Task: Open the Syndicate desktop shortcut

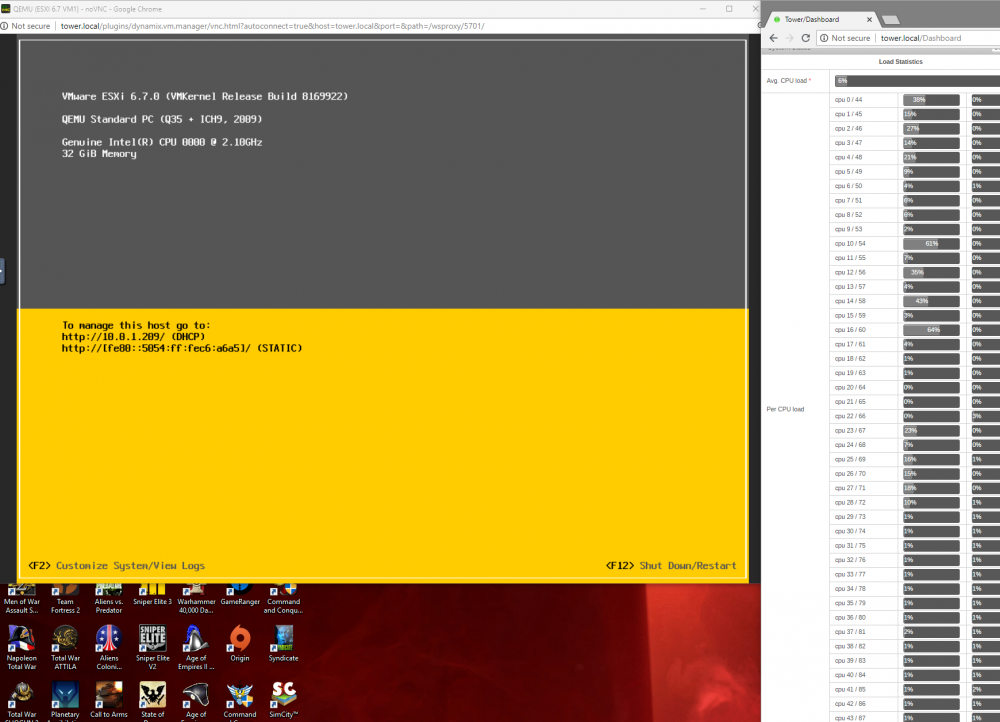Action: coord(283,643)
